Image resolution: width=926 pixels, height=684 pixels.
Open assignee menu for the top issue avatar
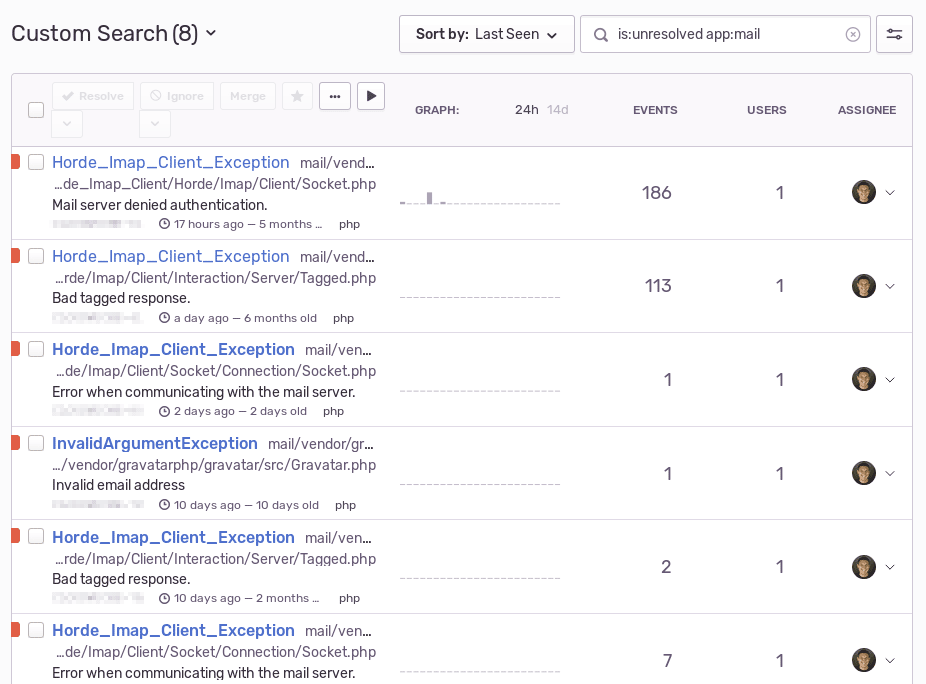[864, 191]
